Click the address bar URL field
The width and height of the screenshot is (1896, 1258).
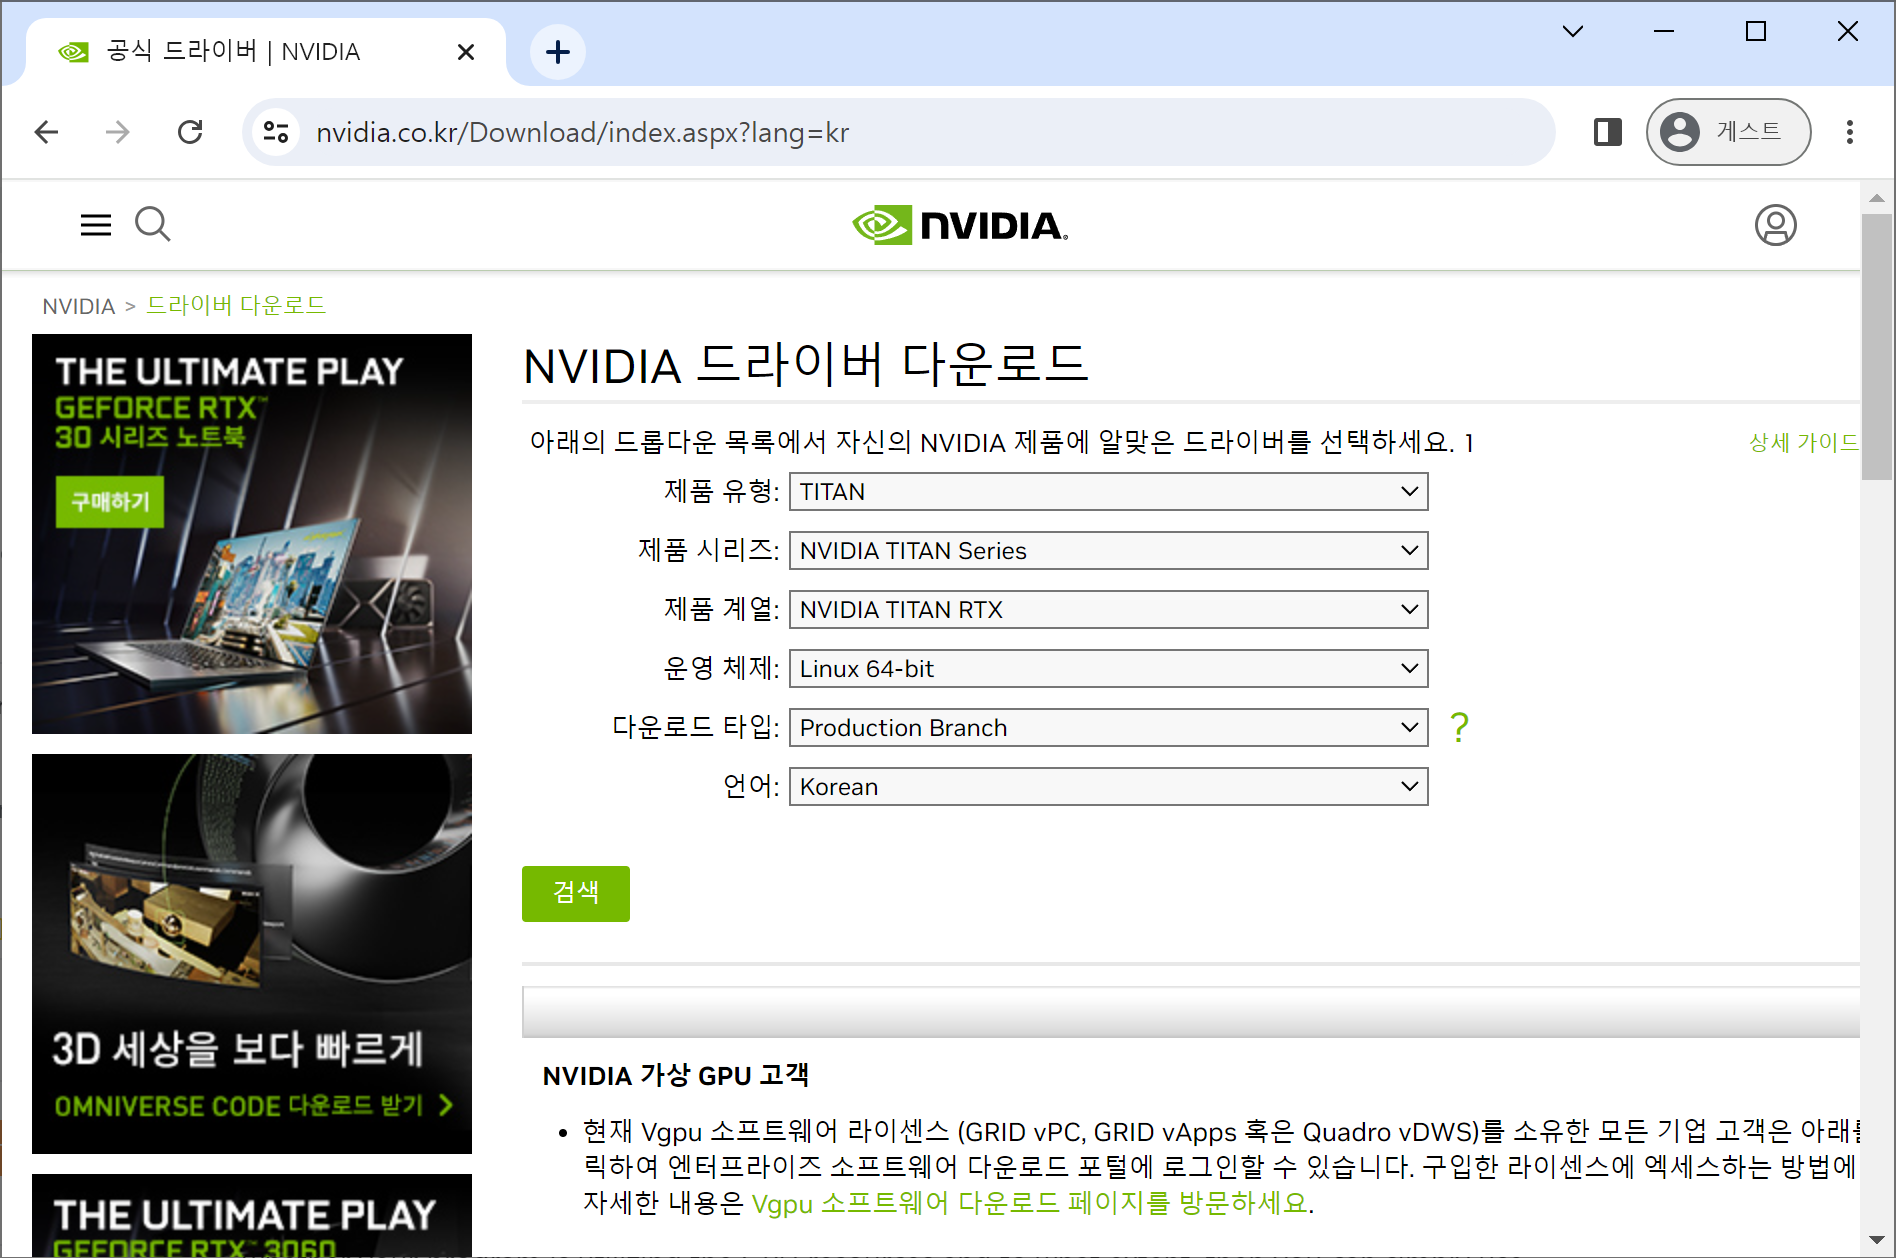[900, 132]
